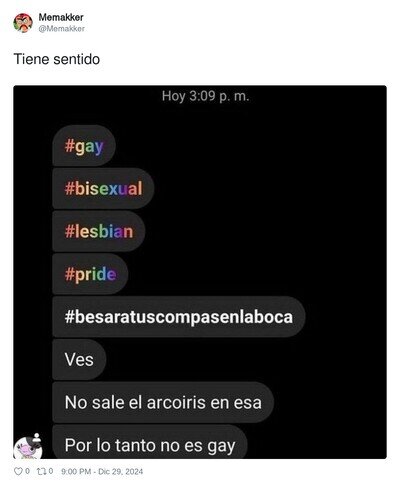Image resolution: width=400 pixels, height=485 pixels.
Task: Open the 9:00 PM - Dic 29, 2024 timestamp
Action: (102, 472)
